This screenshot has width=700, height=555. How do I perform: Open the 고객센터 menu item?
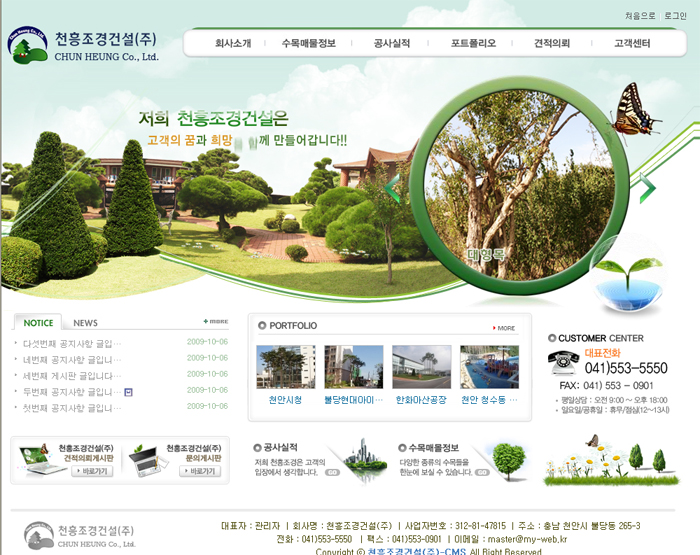[x=632, y=44]
